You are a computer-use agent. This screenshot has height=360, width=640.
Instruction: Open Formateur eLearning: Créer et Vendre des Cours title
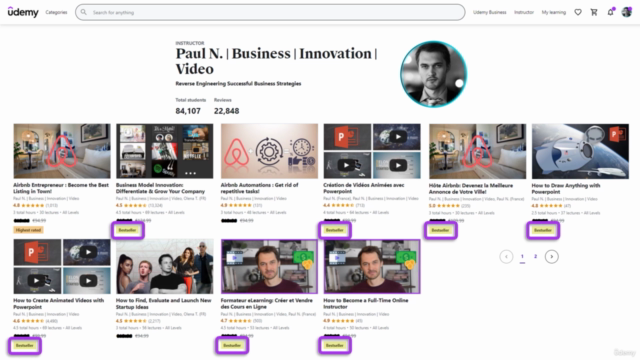267,303
